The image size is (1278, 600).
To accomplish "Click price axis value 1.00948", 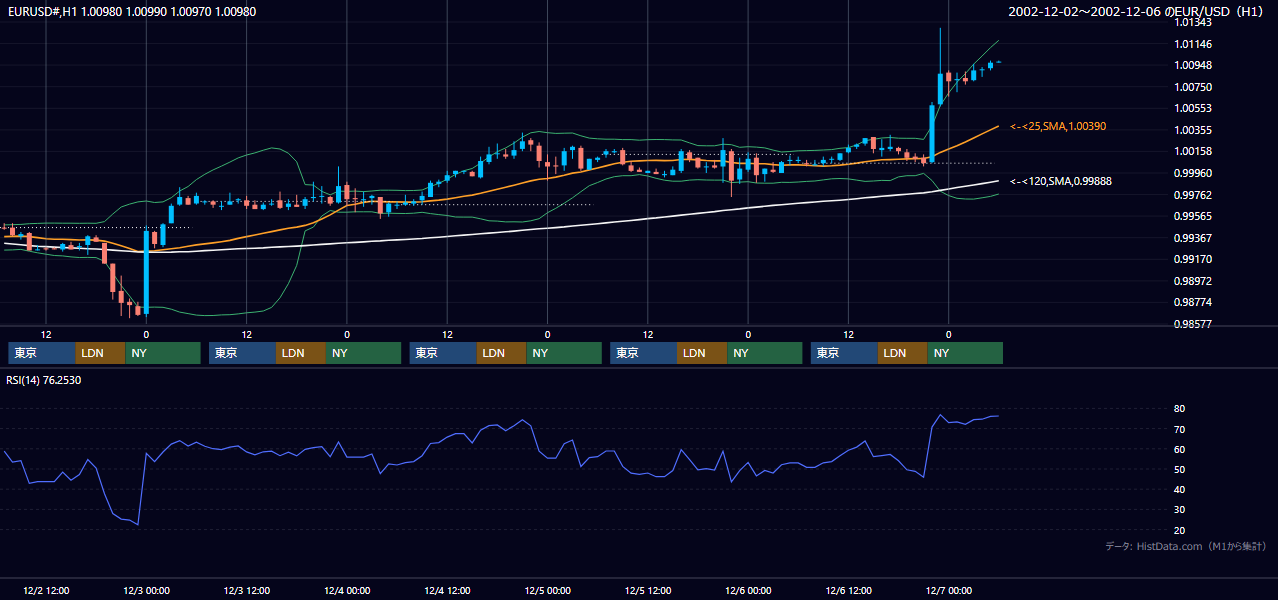I will 1192,66.
